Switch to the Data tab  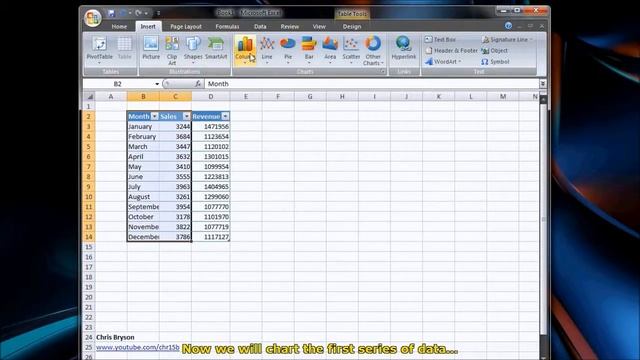[260, 27]
